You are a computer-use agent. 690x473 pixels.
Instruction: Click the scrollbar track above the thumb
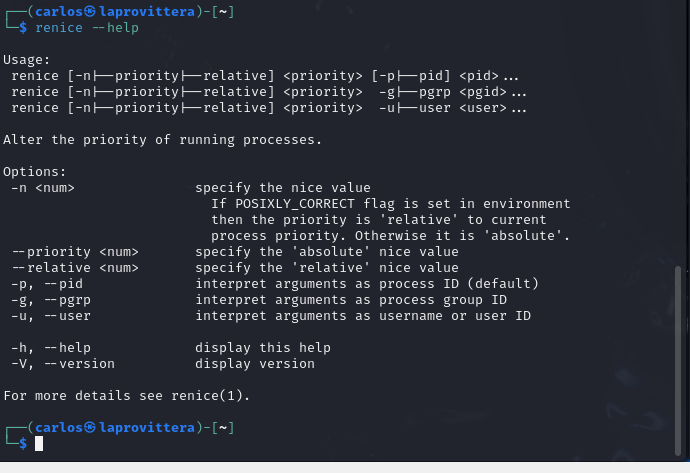tap(678, 132)
